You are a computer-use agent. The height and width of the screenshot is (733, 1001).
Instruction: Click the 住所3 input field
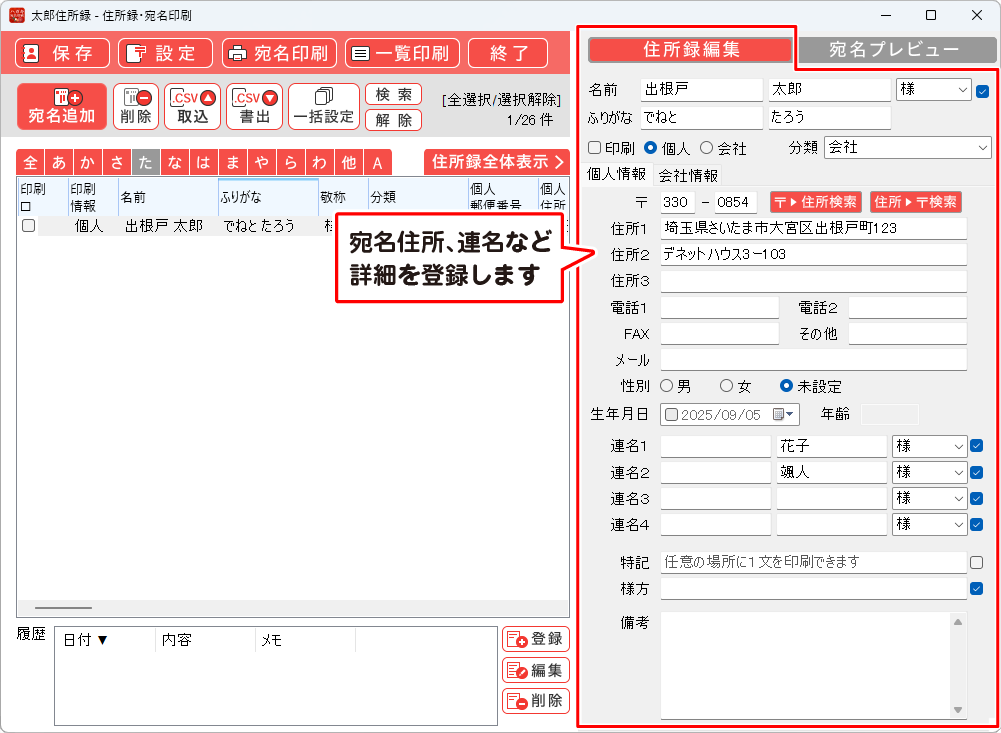pyautogui.click(x=813, y=281)
